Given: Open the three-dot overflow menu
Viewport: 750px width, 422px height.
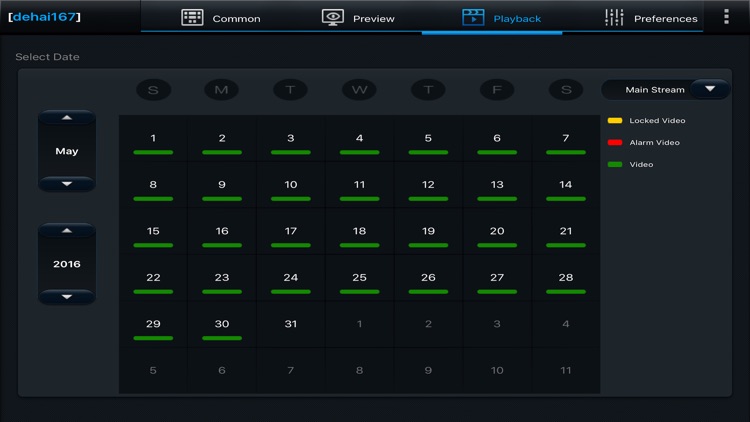Looking at the screenshot, I should coord(726,17).
